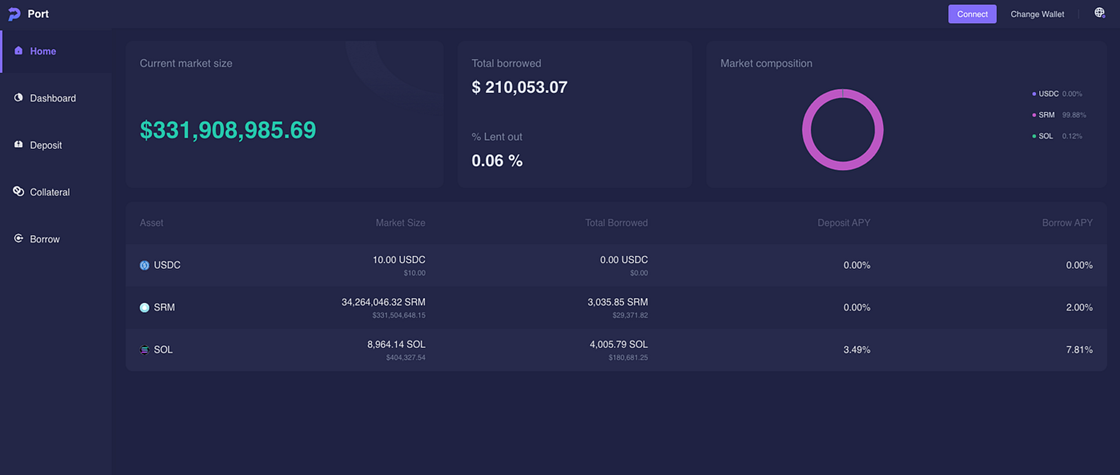Go to the Collateral page
The image size is (1120, 475).
pos(49,192)
